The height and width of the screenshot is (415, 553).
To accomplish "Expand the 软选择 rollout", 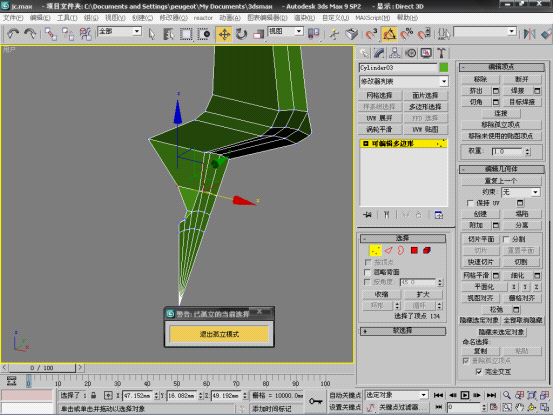I will click(403, 331).
